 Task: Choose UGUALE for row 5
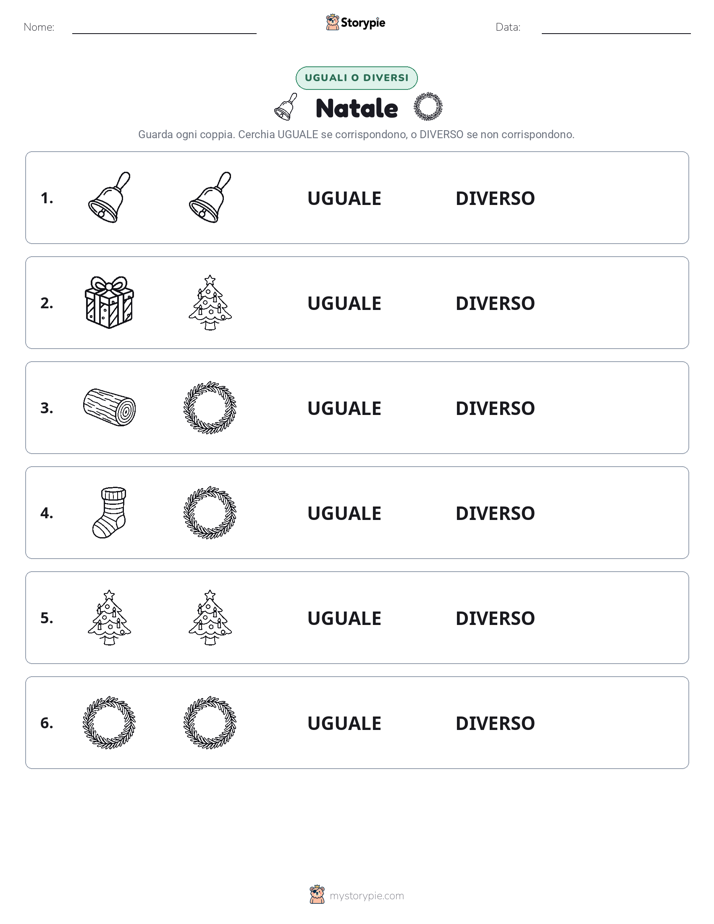[x=344, y=618]
